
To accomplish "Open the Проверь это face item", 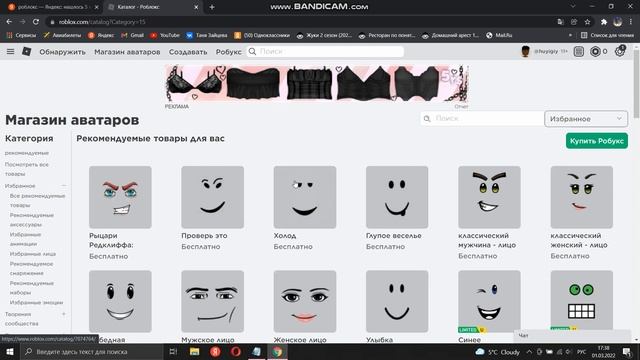I will 213,197.
